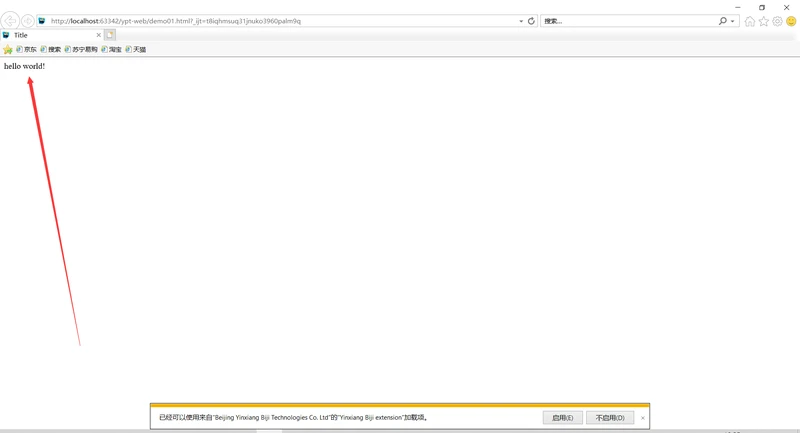The width and height of the screenshot is (800, 433).
Task: Click the add-to-favorites-bar star icon
Action: (x=8, y=49)
